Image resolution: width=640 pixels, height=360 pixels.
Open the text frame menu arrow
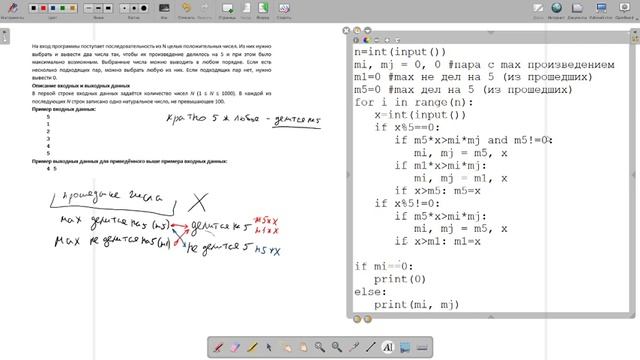368,31
